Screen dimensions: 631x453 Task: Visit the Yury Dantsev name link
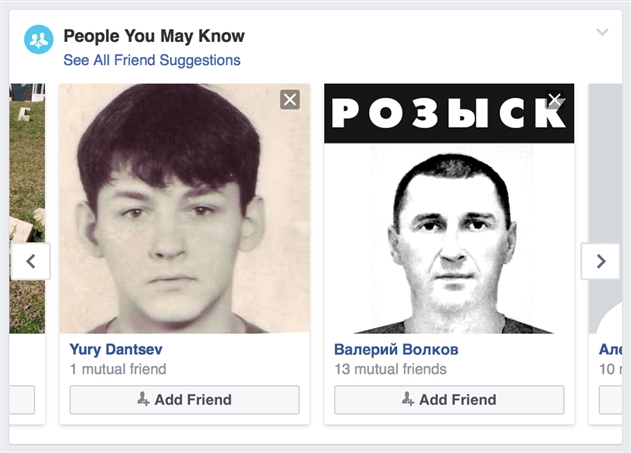[116, 349]
